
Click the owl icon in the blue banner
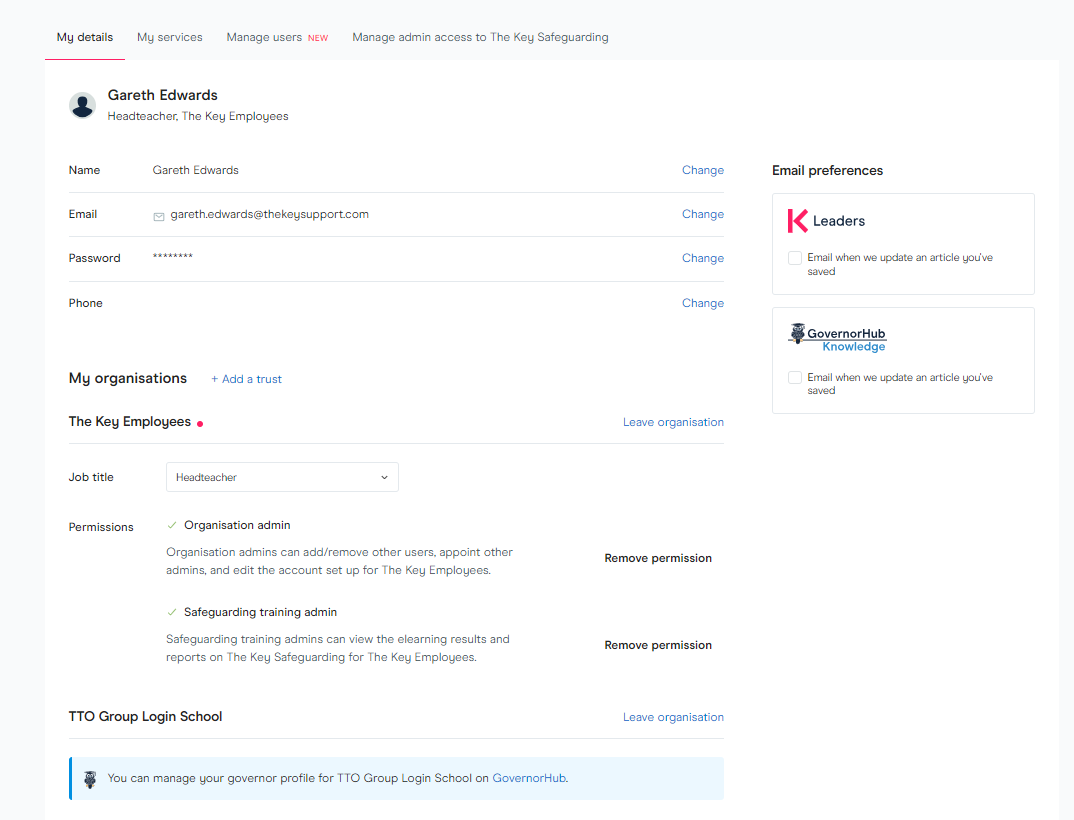(90, 778)
